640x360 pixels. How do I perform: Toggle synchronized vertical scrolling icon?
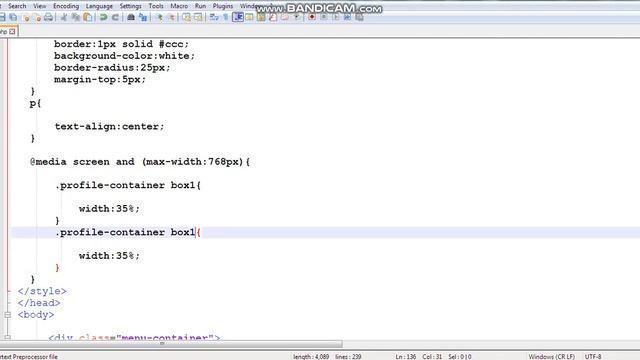point(187,17)
